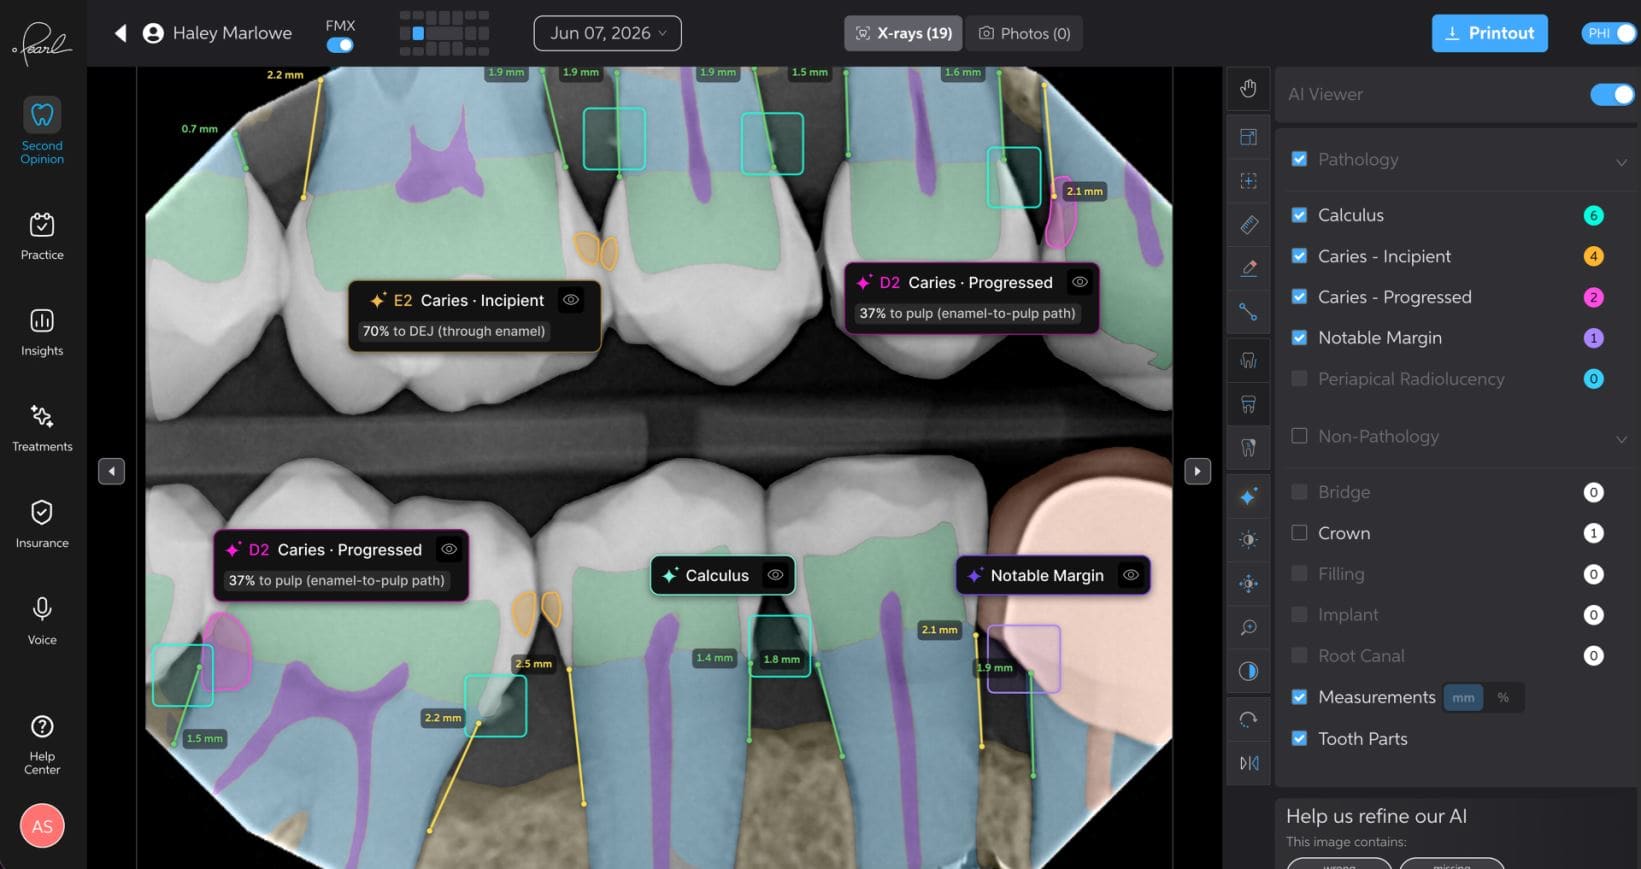This screenshot has height=869, width=1641.
Task: Go to previous X-ray with left arrow
Action: pyautogui.click(x=111, y=471)
